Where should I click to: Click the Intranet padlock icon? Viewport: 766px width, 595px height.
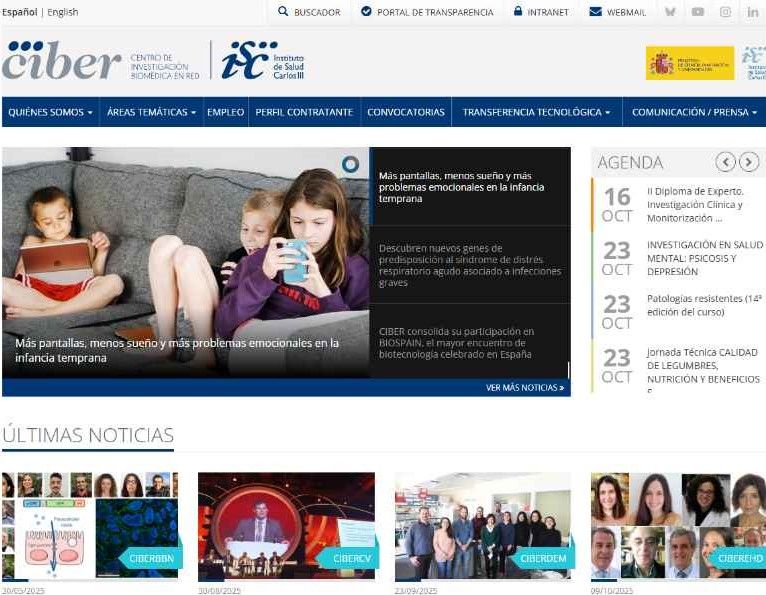(518, 12)
